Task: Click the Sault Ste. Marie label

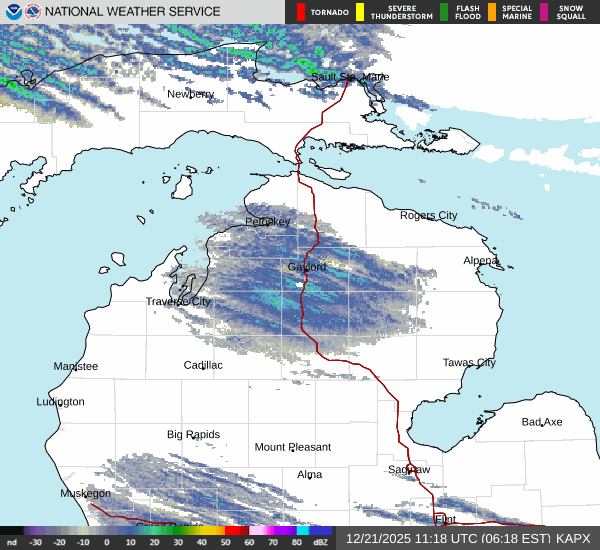Action: click(350, 77)
